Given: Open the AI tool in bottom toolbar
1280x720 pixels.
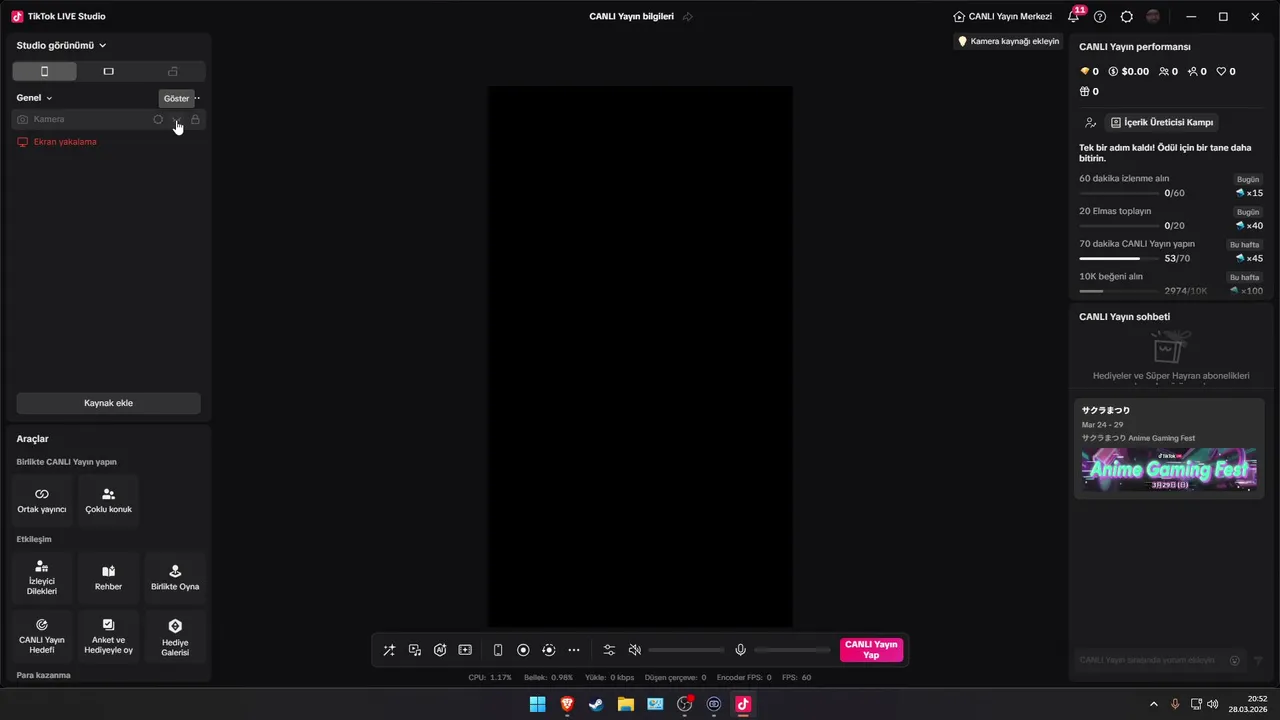Looking at the screenshot, I should (x=440, y=650).
